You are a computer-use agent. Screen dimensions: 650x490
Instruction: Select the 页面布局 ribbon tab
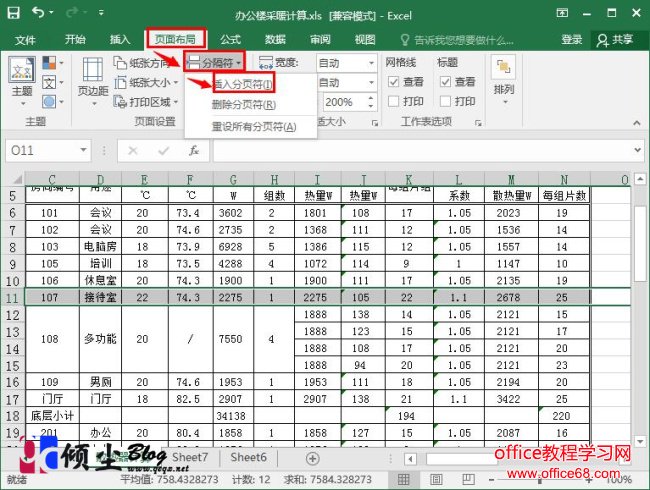[x=175, y=39]
